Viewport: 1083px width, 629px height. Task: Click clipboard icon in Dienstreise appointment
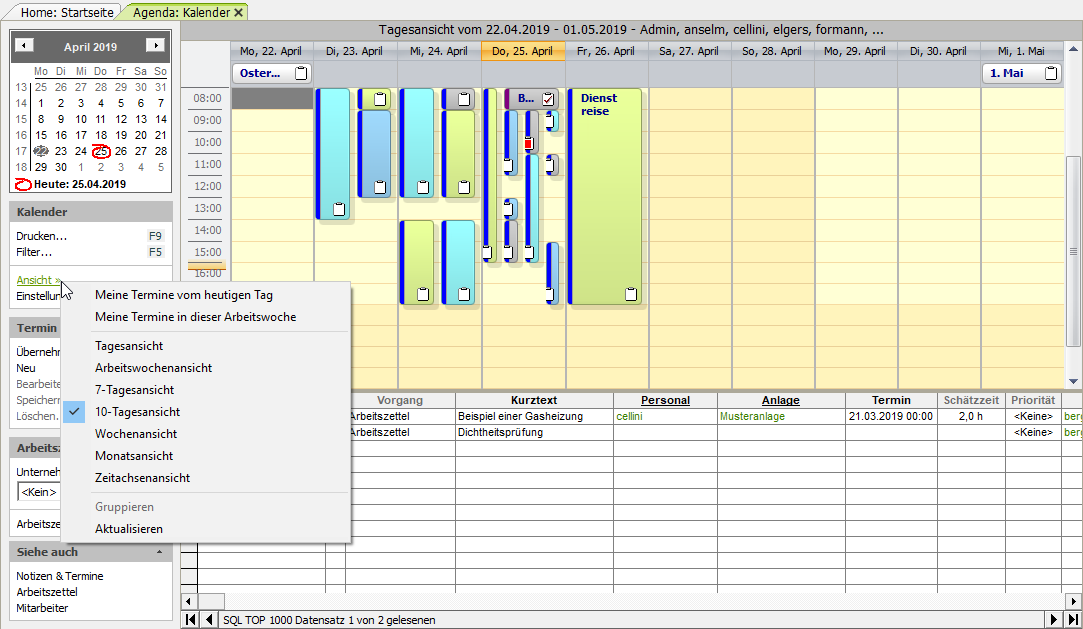tap(630, 294)
